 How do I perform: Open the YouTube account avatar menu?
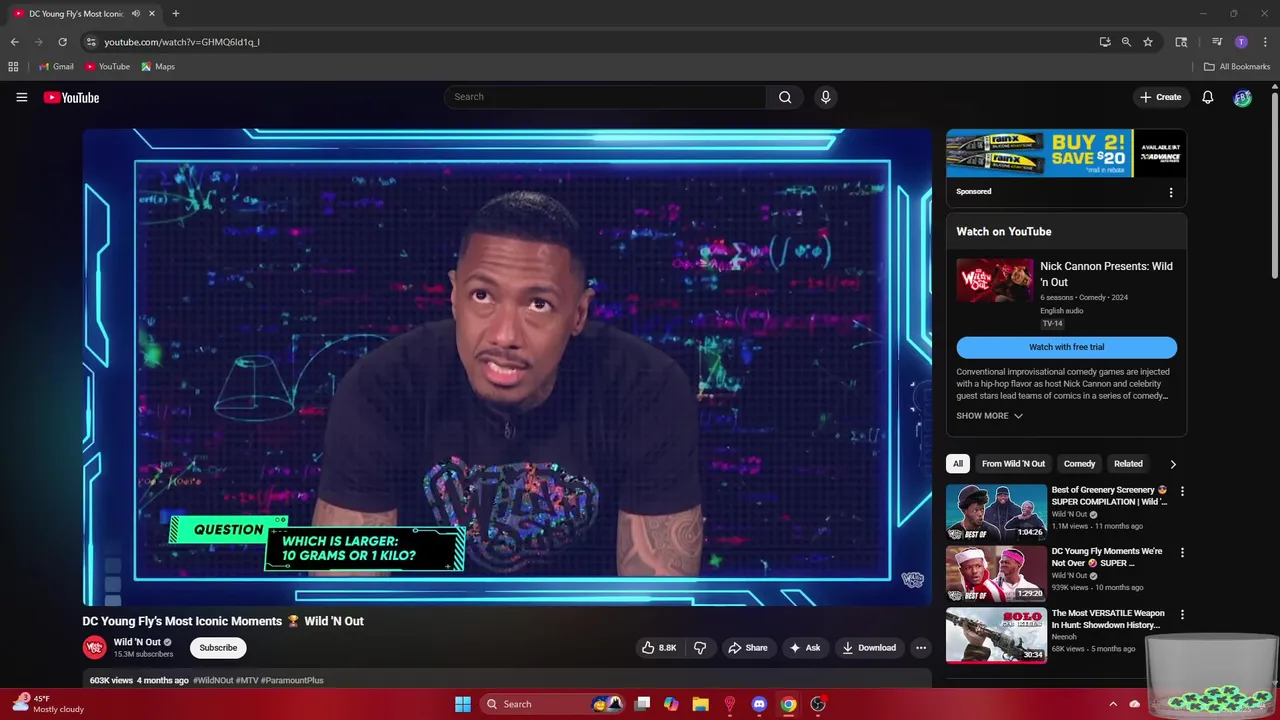pyautogui.click(x=1242, y=97)
